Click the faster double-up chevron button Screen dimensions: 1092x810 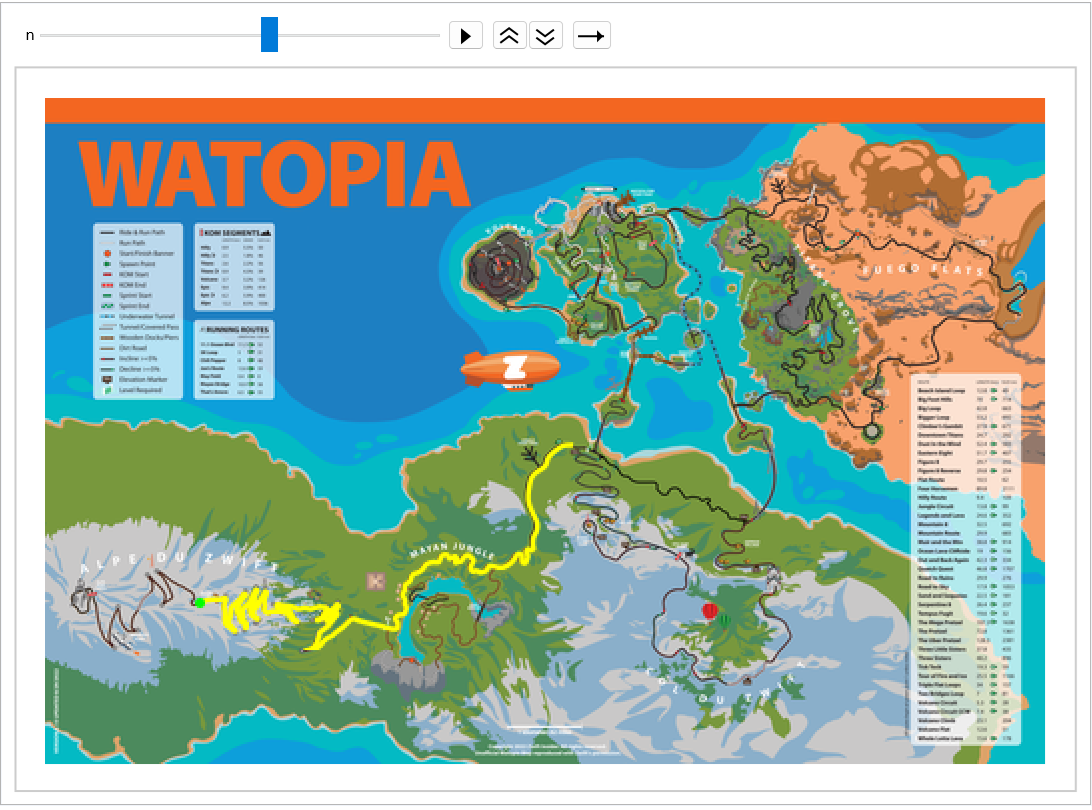click(510, 36)
